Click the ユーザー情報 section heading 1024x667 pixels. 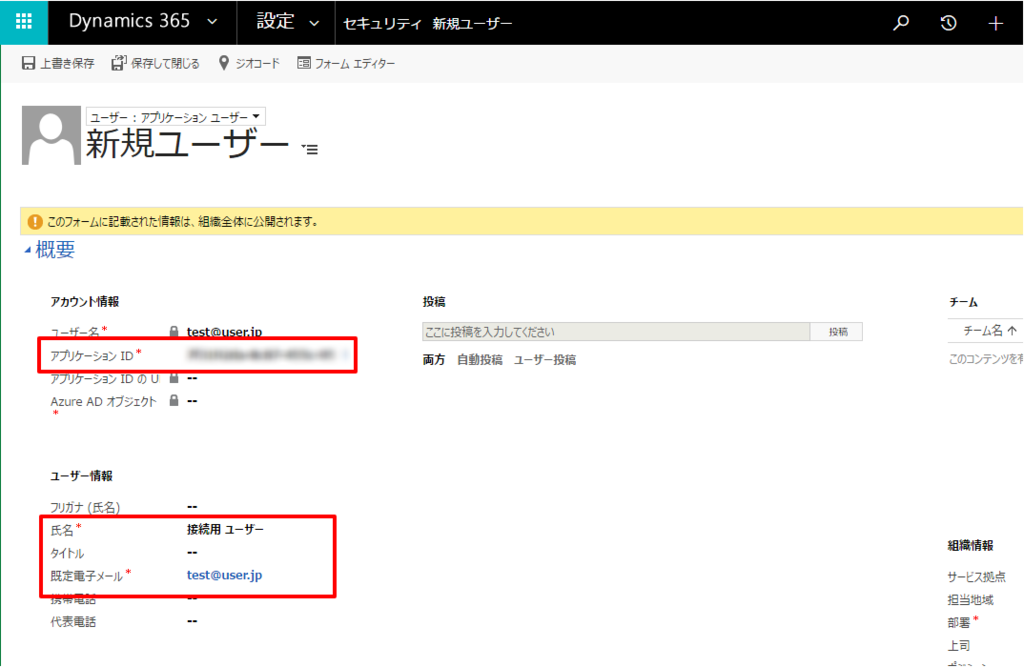coord(82,476)
